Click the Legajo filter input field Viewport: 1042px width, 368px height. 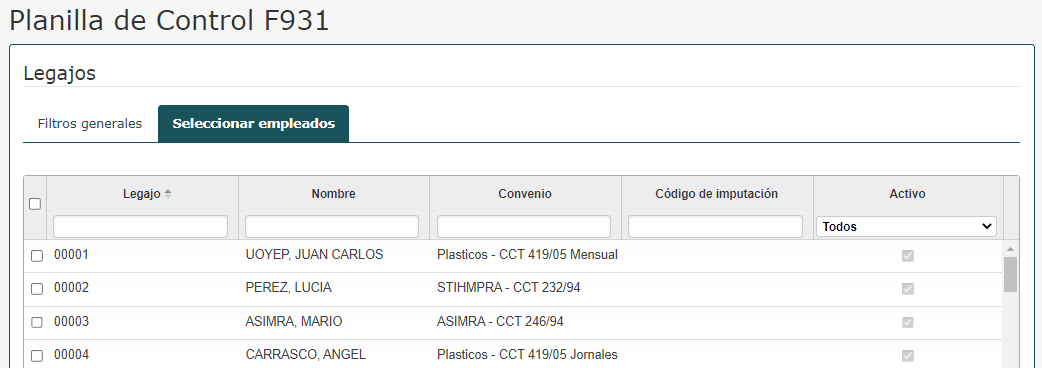pyautogui.click(x=140, y=227)
